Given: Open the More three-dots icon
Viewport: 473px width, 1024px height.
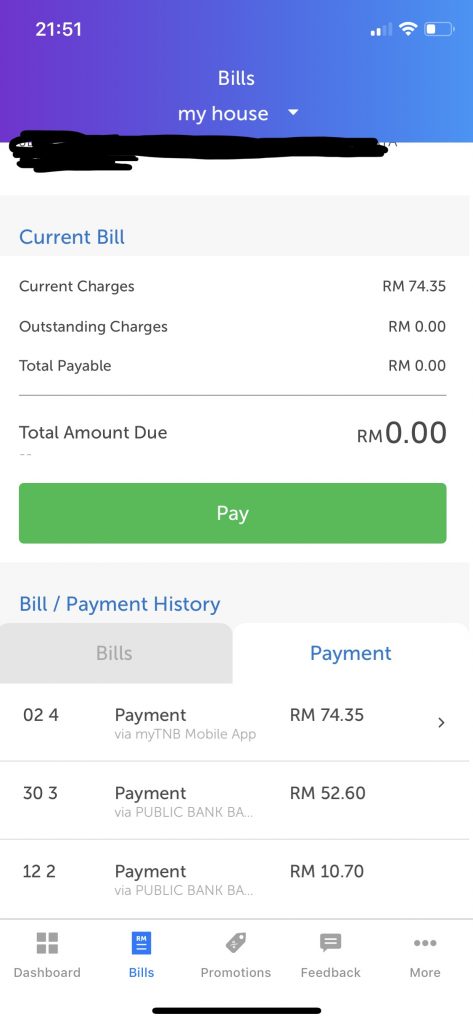Looking at the screenshot, I should (x=425, y=943).
